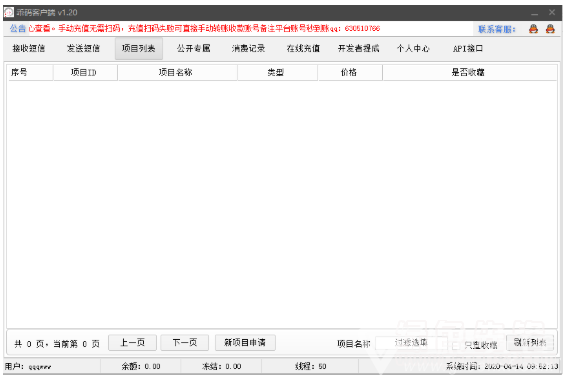Open the 消费记录 tab
Screen dimensions: 565x380
click(x=248, y=48)
